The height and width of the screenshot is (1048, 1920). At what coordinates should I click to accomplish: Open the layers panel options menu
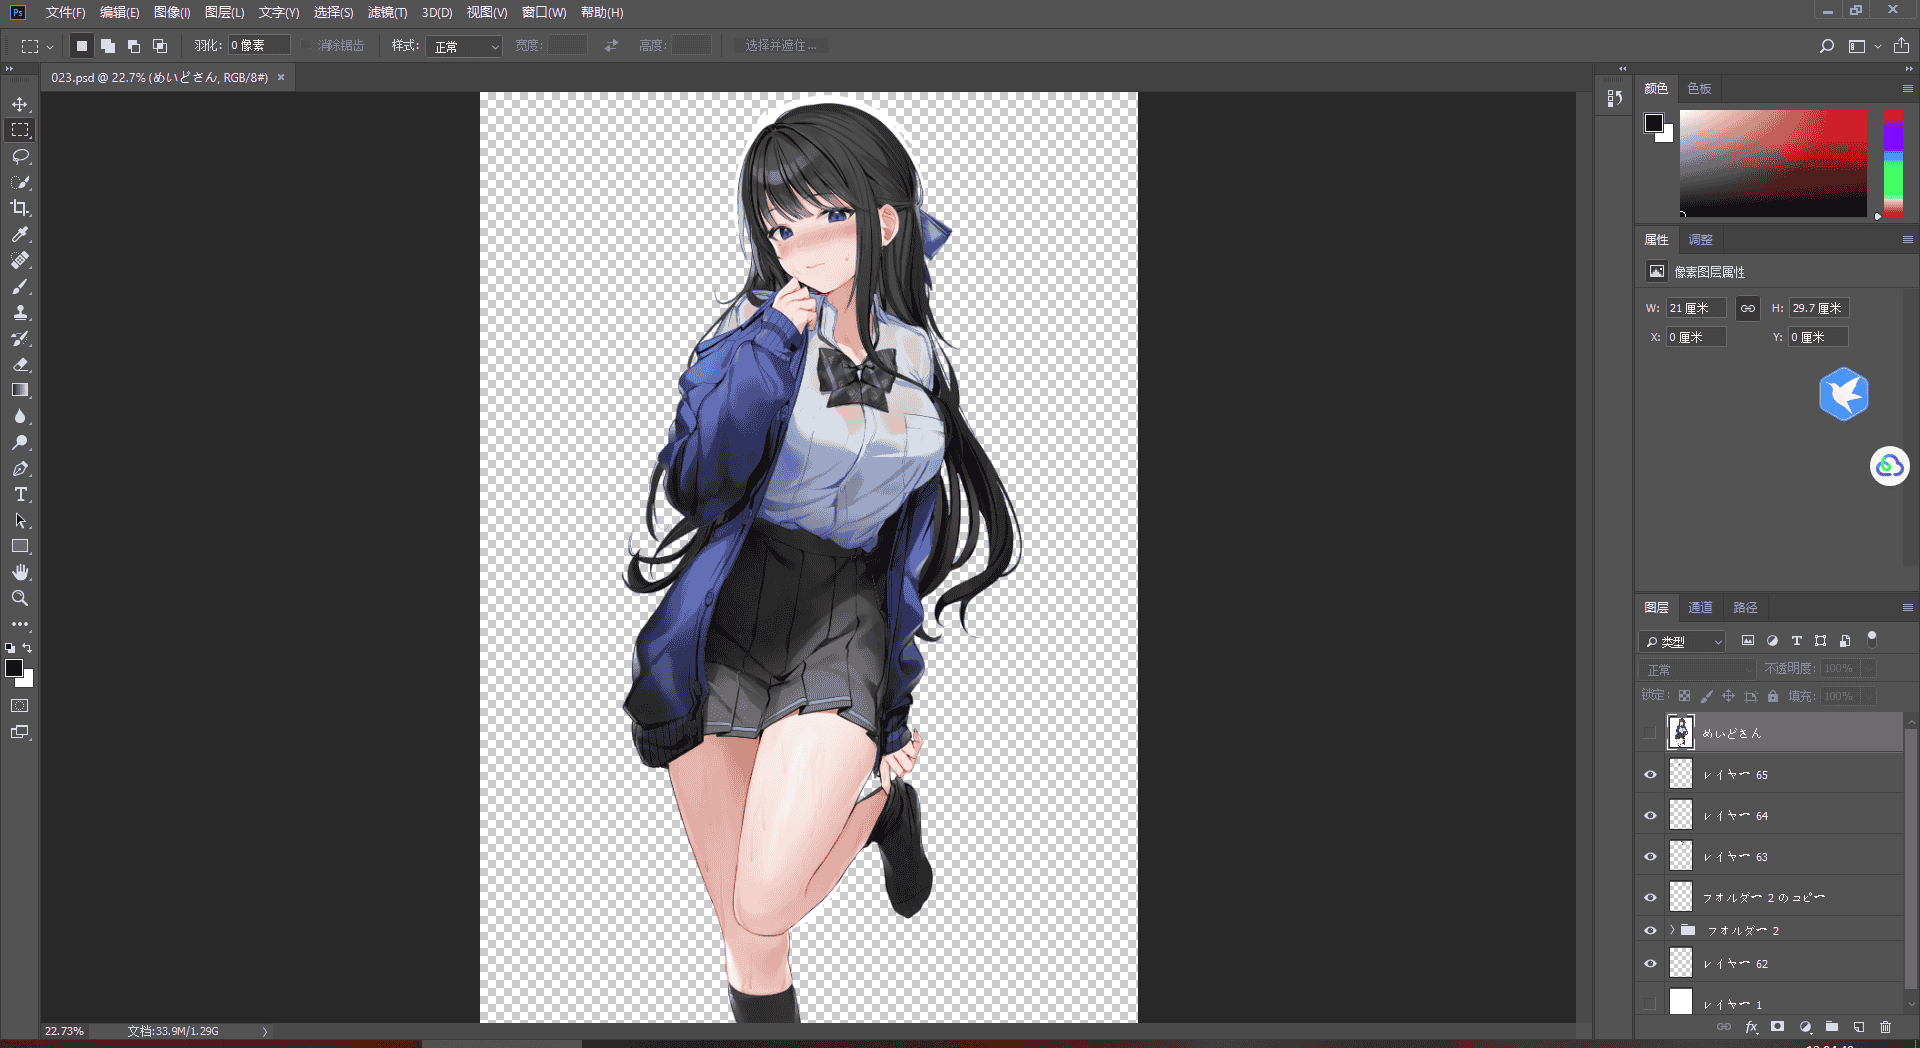coord(1907,607)
